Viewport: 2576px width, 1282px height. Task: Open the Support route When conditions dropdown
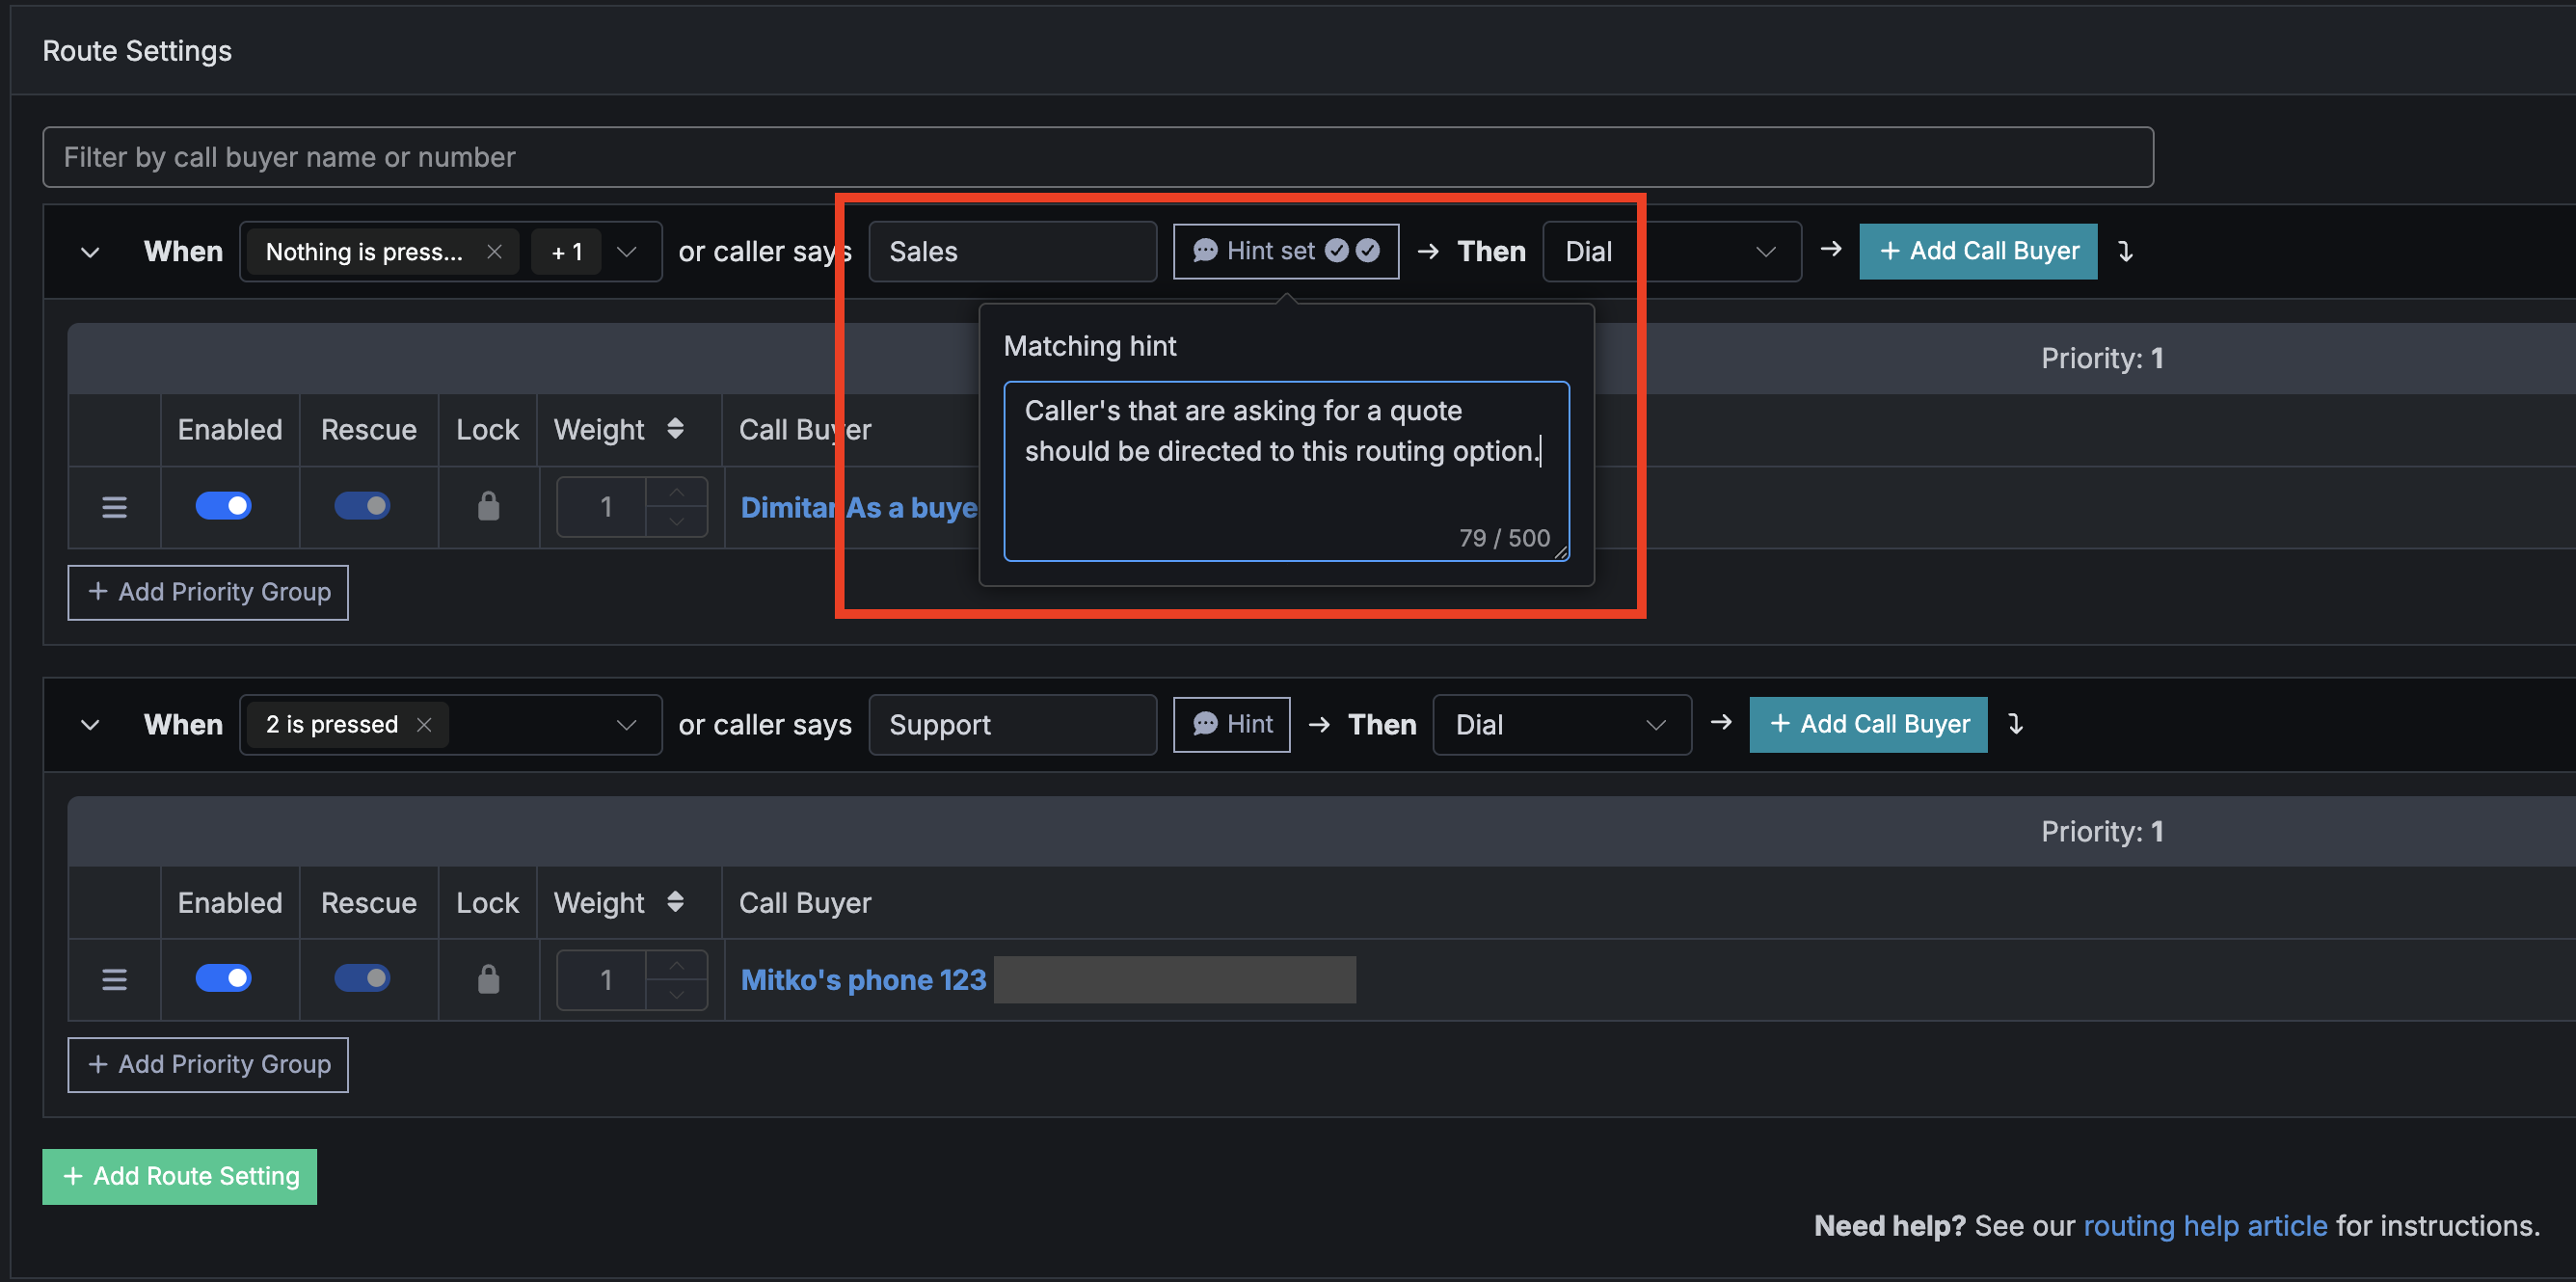click(x=627, y=725)
